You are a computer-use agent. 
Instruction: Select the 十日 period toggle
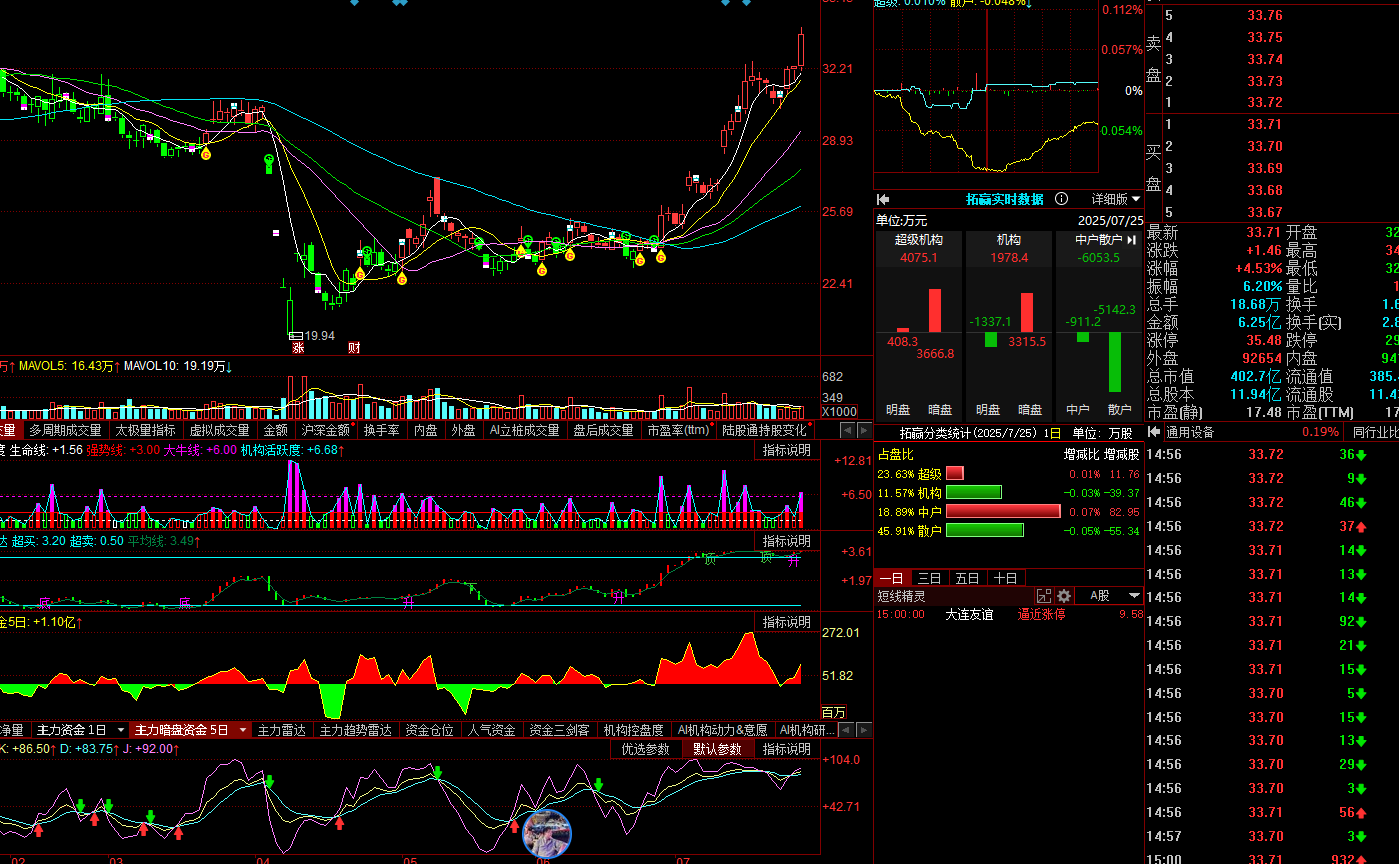click(x=1005, y=578)
